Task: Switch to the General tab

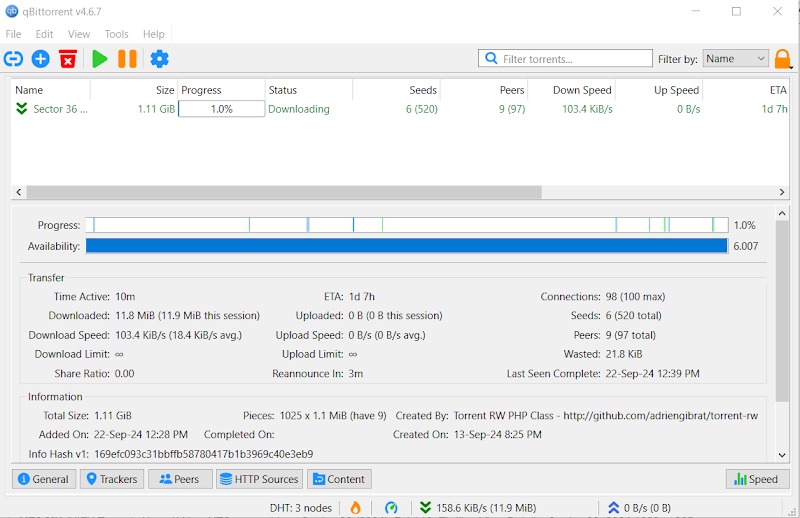Action: click(x=44, y=479)
